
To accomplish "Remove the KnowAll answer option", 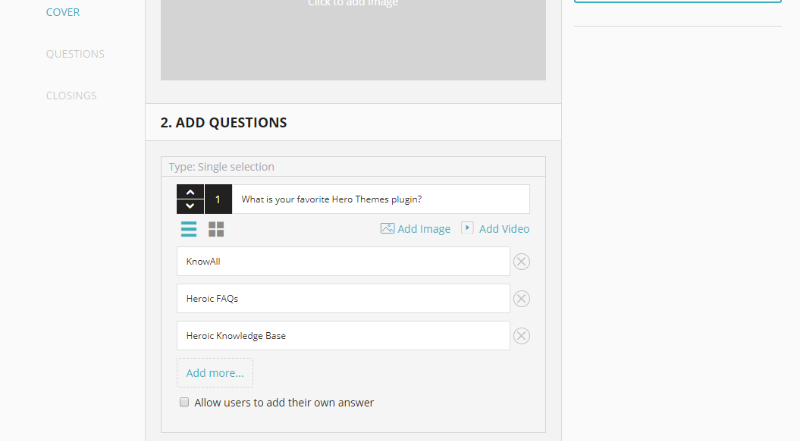I will pos(521,262).
